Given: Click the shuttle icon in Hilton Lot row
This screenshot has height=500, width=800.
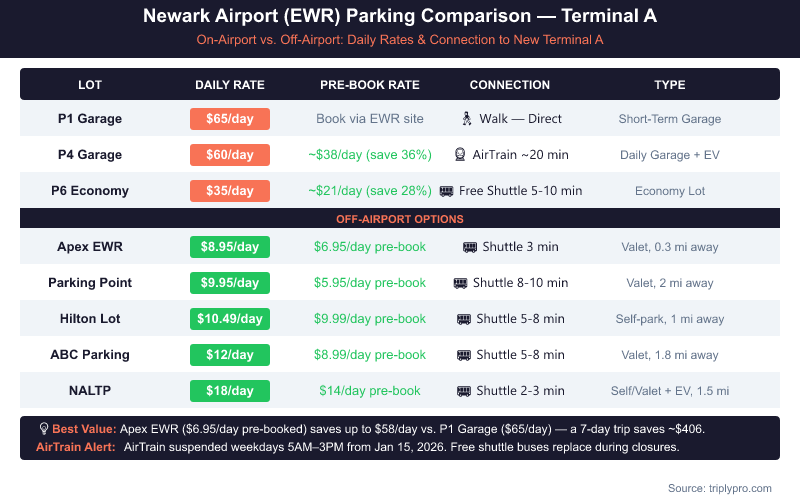Looking at the screenshot, I should [464, 319].
